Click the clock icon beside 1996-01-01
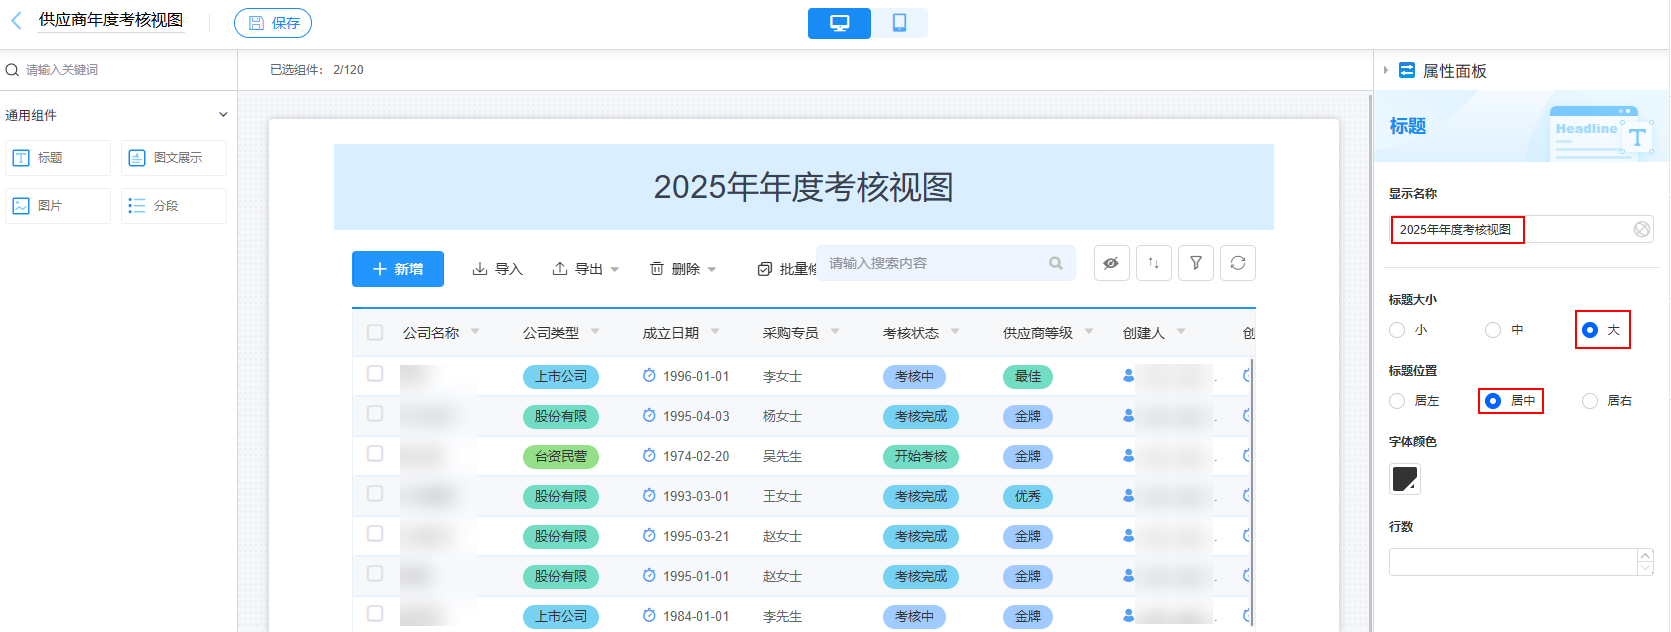 649,376
